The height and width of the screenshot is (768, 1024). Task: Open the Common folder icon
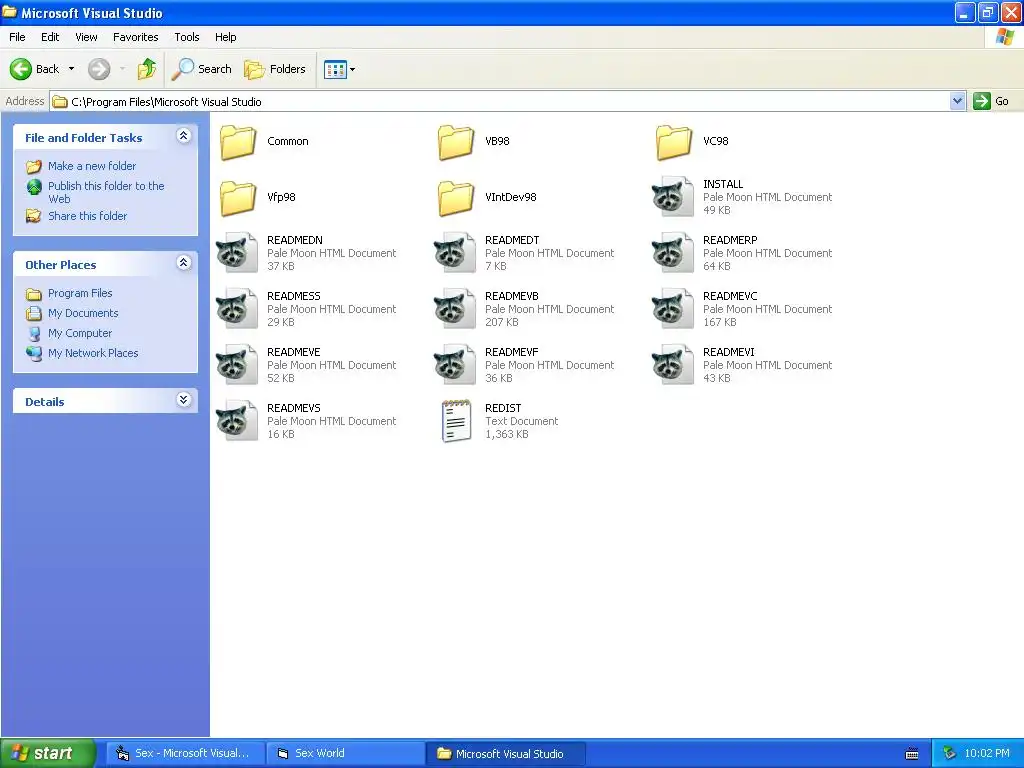[x=238, y=142]
